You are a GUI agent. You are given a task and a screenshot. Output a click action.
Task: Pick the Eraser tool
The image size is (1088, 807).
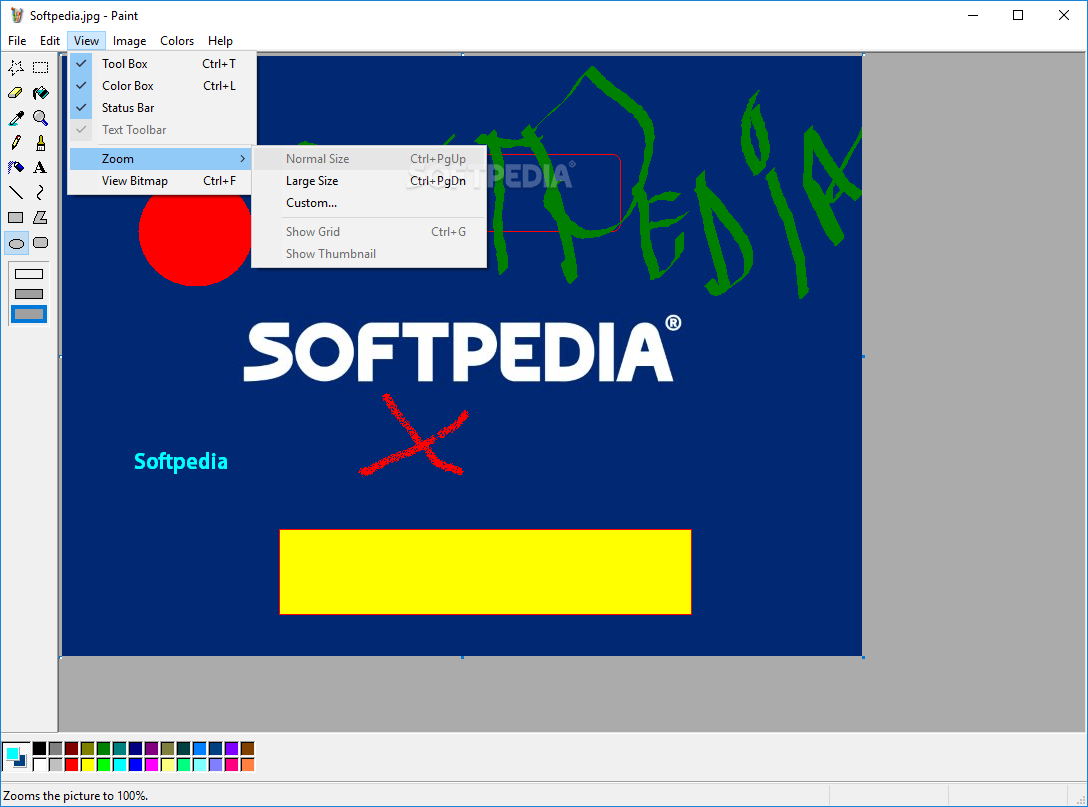(16, 92)
